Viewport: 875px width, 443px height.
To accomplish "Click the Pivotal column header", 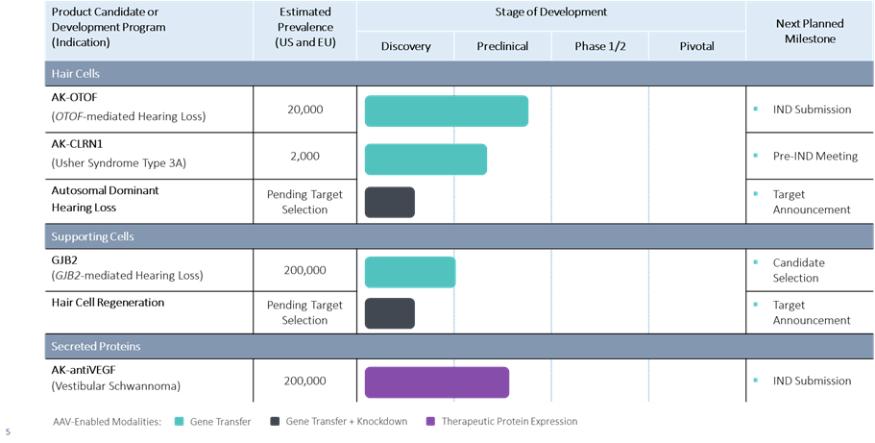I will click(696, 47).
